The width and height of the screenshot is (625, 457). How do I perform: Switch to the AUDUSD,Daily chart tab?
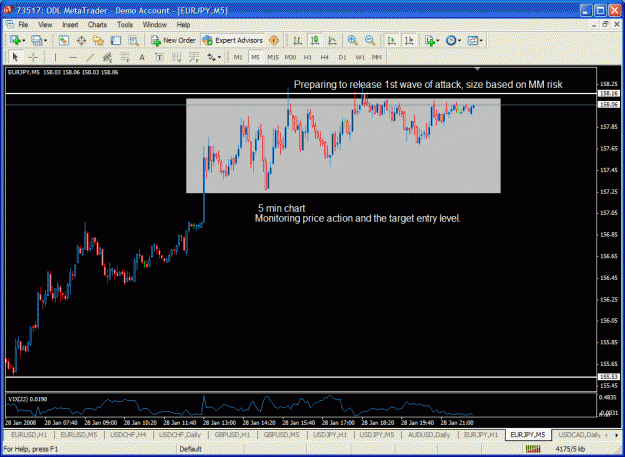[429, 435]
